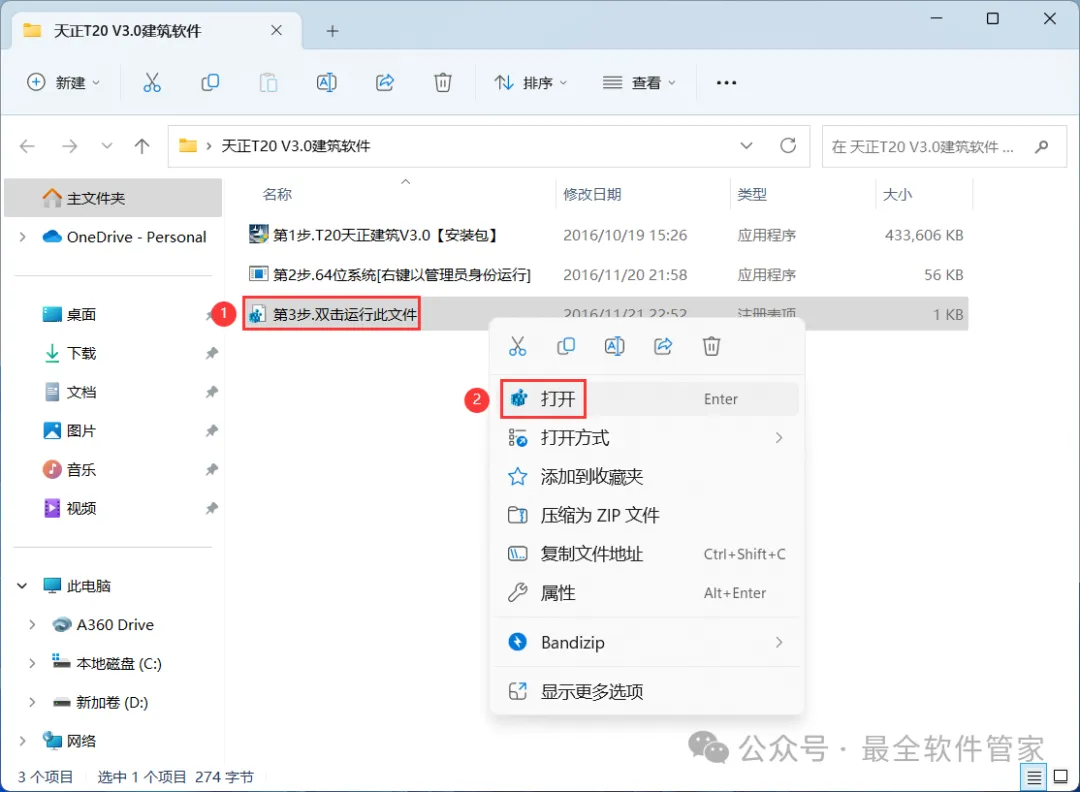Expand the 网络 tree node
This screenshot has height=792, width=1080.
pos(23,741)
